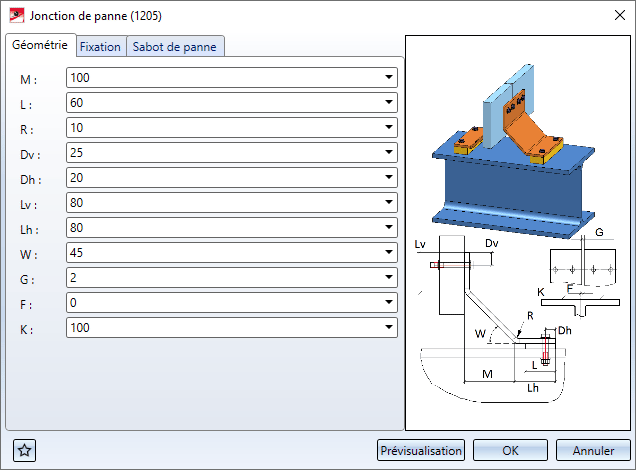Viewport: 636px width, 470px height.
Task: Open the Dv dropdown list
Action: tap(388, 153)
